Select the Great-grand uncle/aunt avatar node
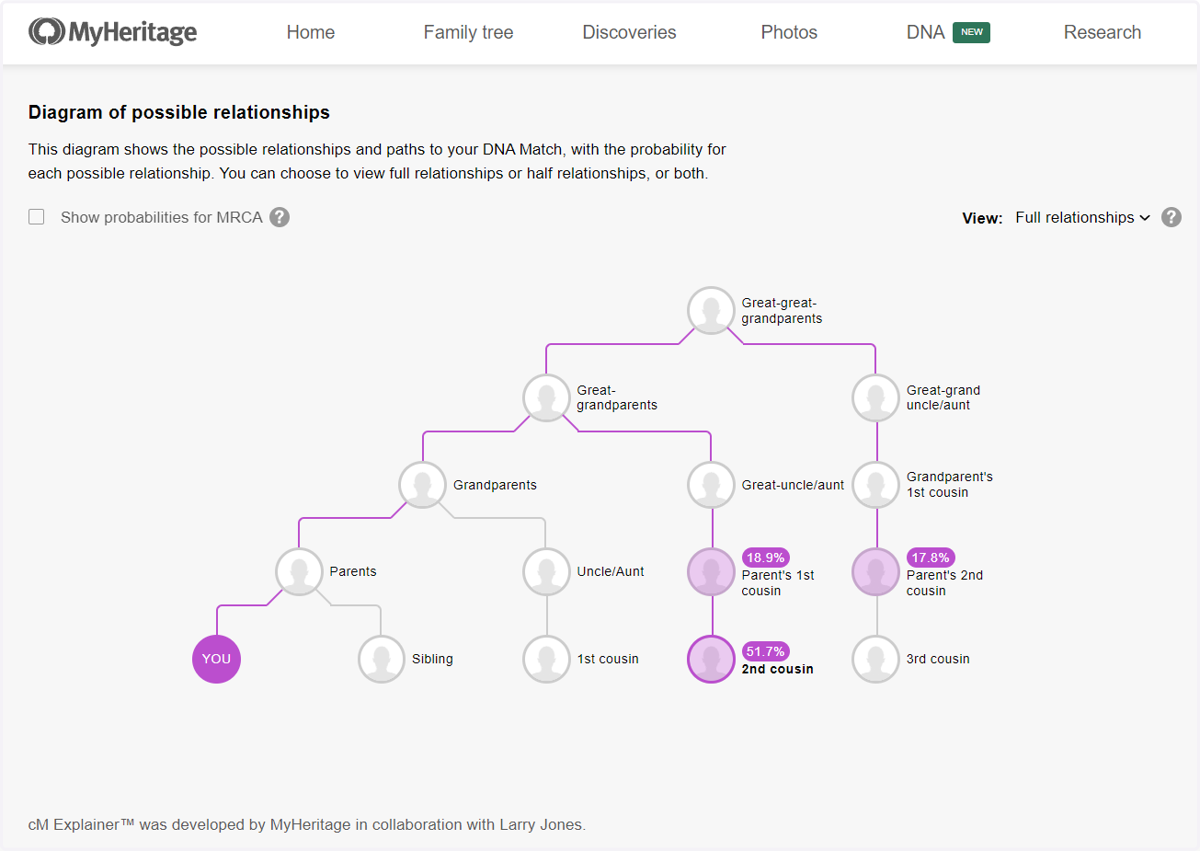 click(x=876, y=398)
